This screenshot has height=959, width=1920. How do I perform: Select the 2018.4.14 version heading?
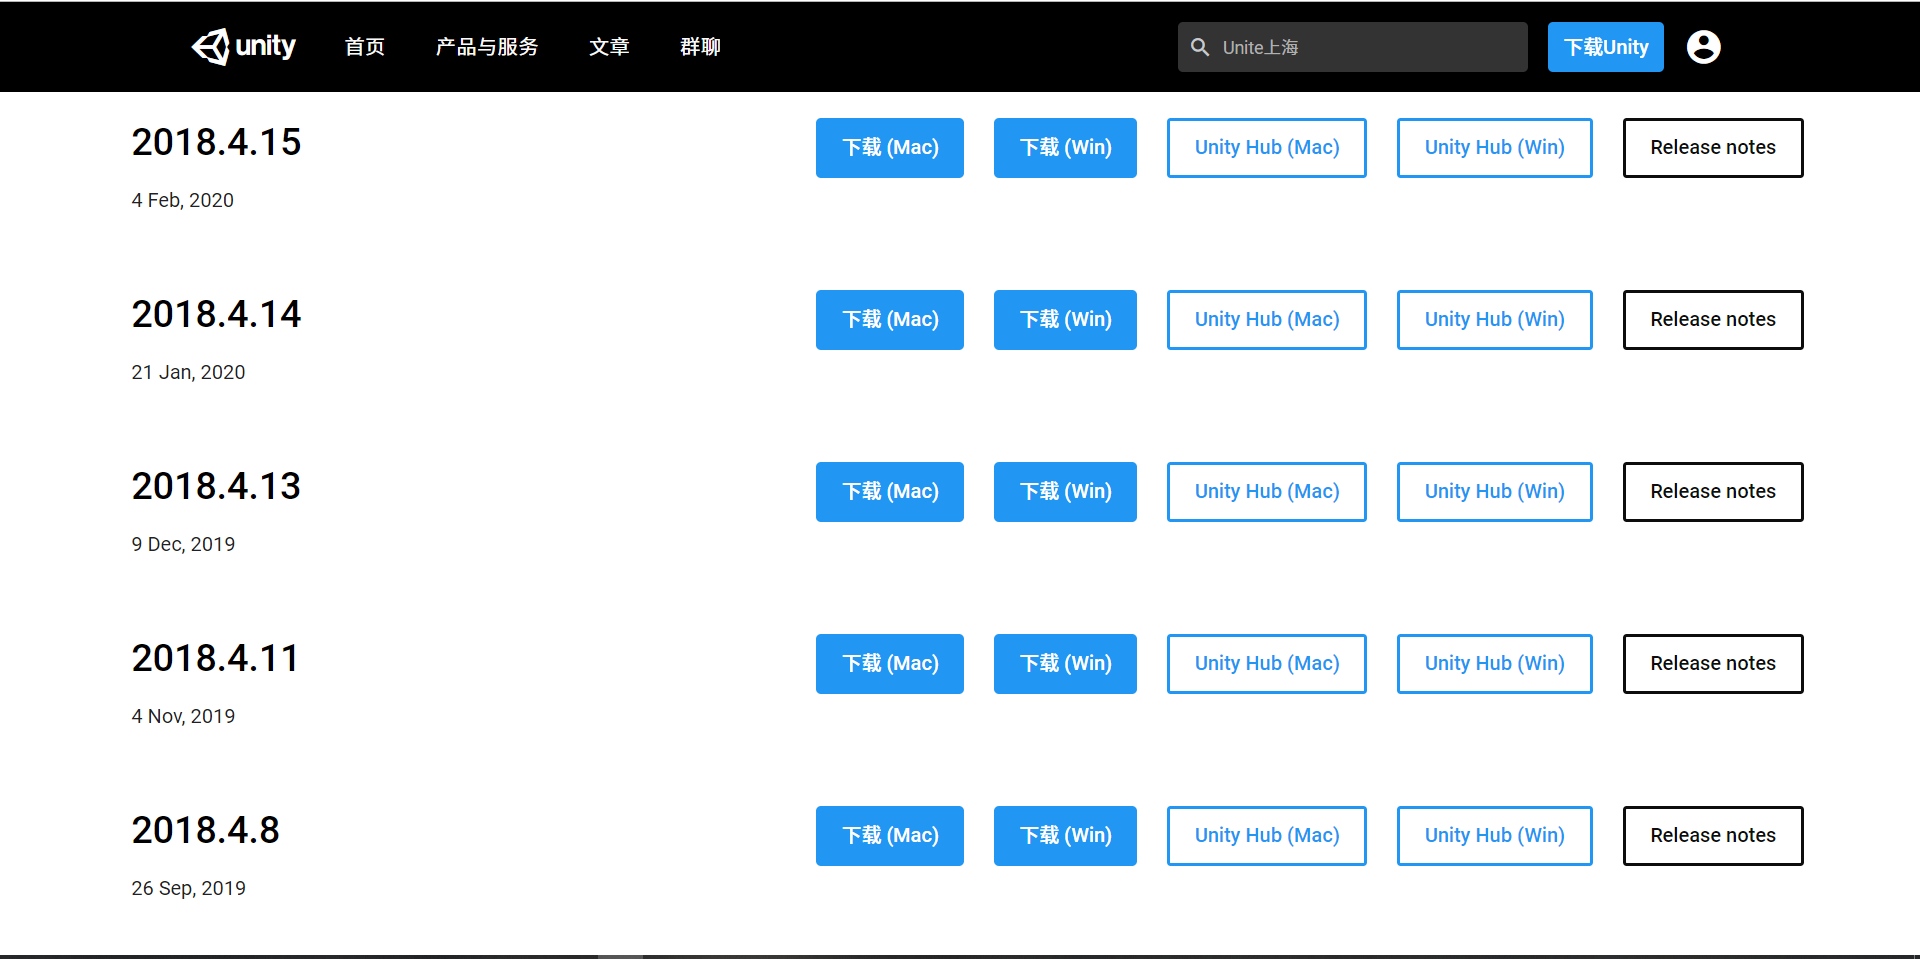(216, 314)
